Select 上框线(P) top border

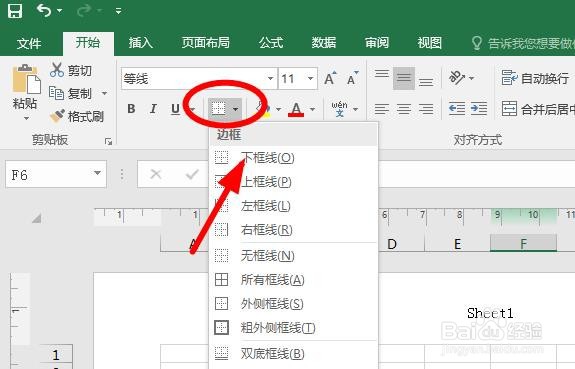(x=293, y=182)
